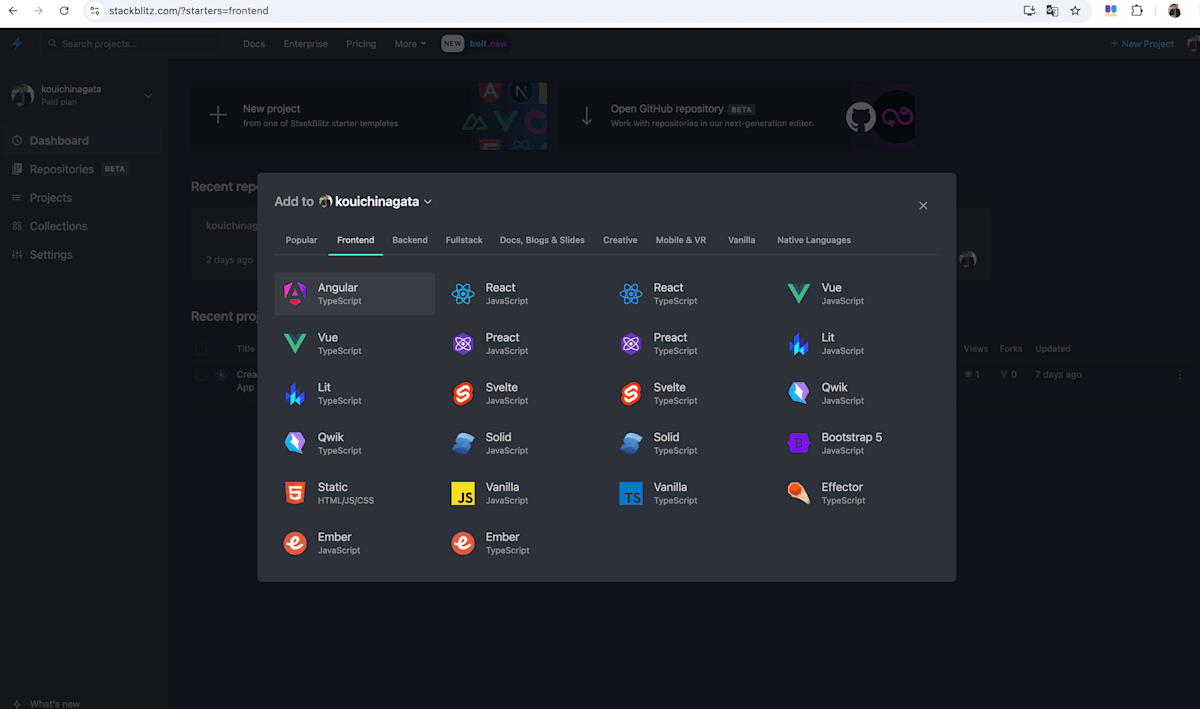
Task: Click the bolt.new badge
Action: 476,44
